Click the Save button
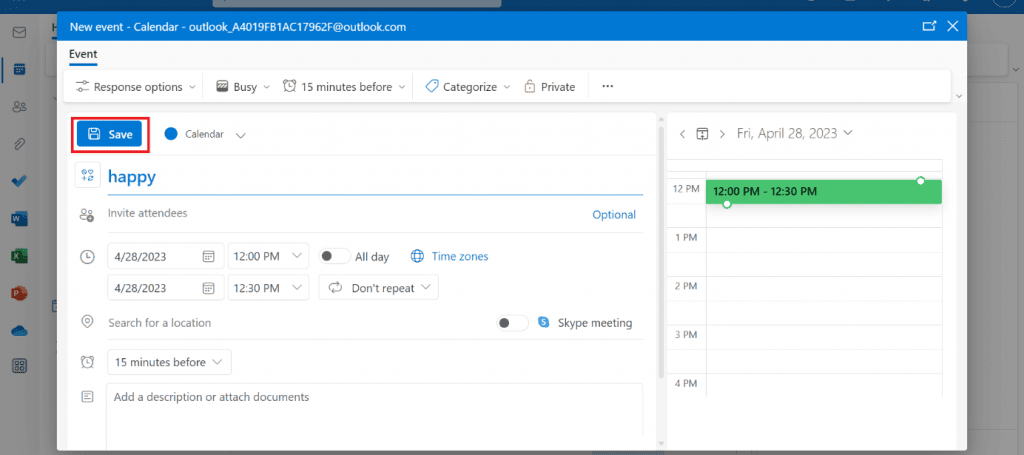Viewport: 1024px width, 455px height. (x=110, y=134)
